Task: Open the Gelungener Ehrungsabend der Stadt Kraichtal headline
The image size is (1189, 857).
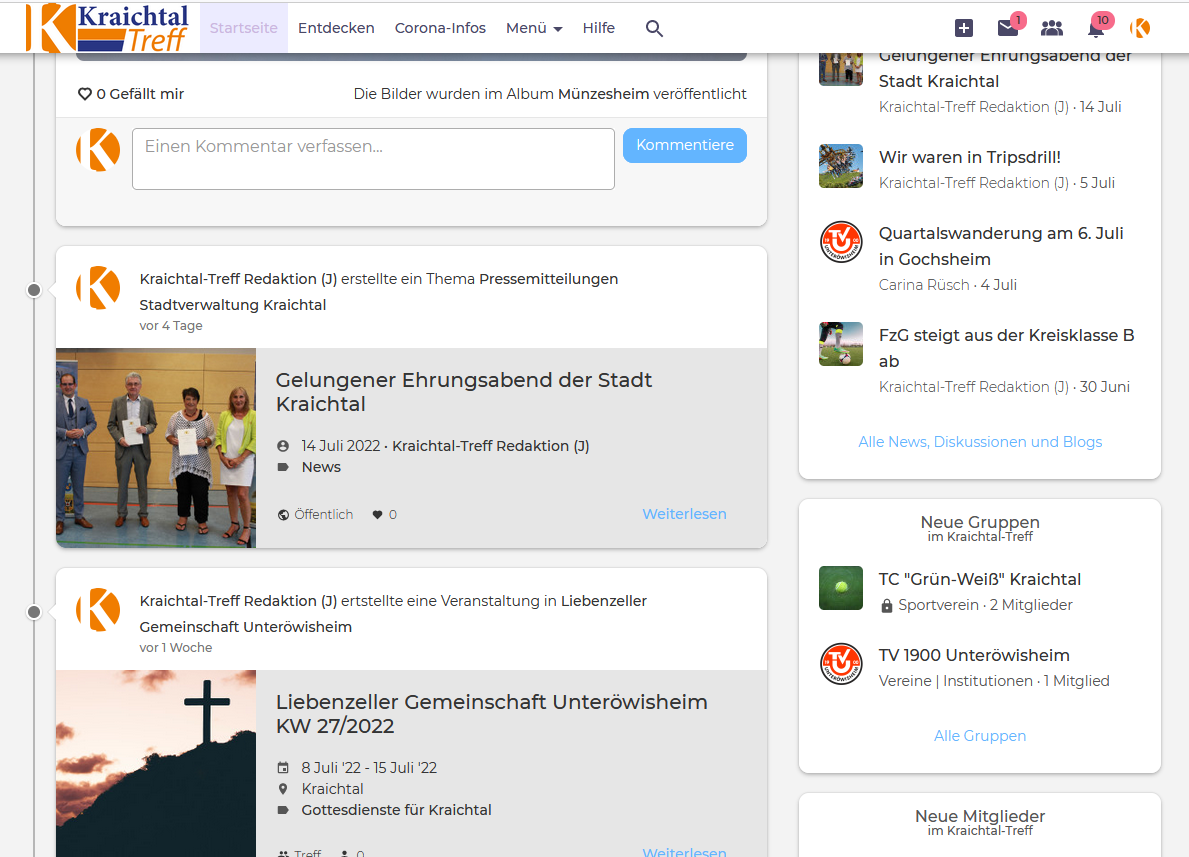Action: [x=463, y=392]
